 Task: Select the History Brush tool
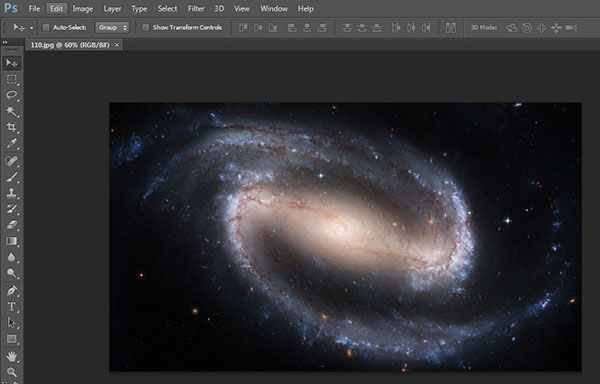(x=11, y=209)
